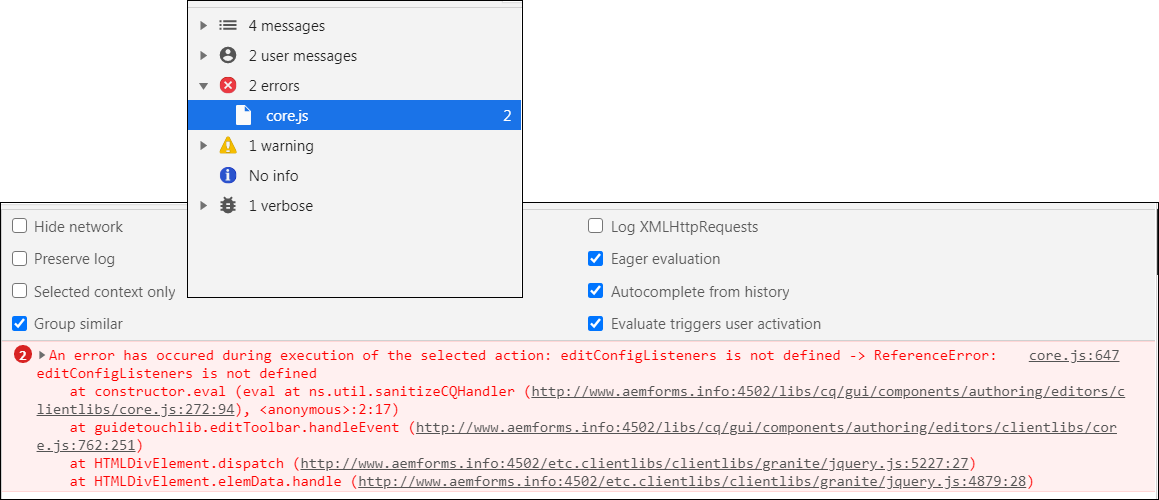Image resolution: width=1159 pixels, height=500 pixels.
Task: Click 'at guidetouchlib.editToolbar.handleEvent' text
Action: click(x=235, y=428)
